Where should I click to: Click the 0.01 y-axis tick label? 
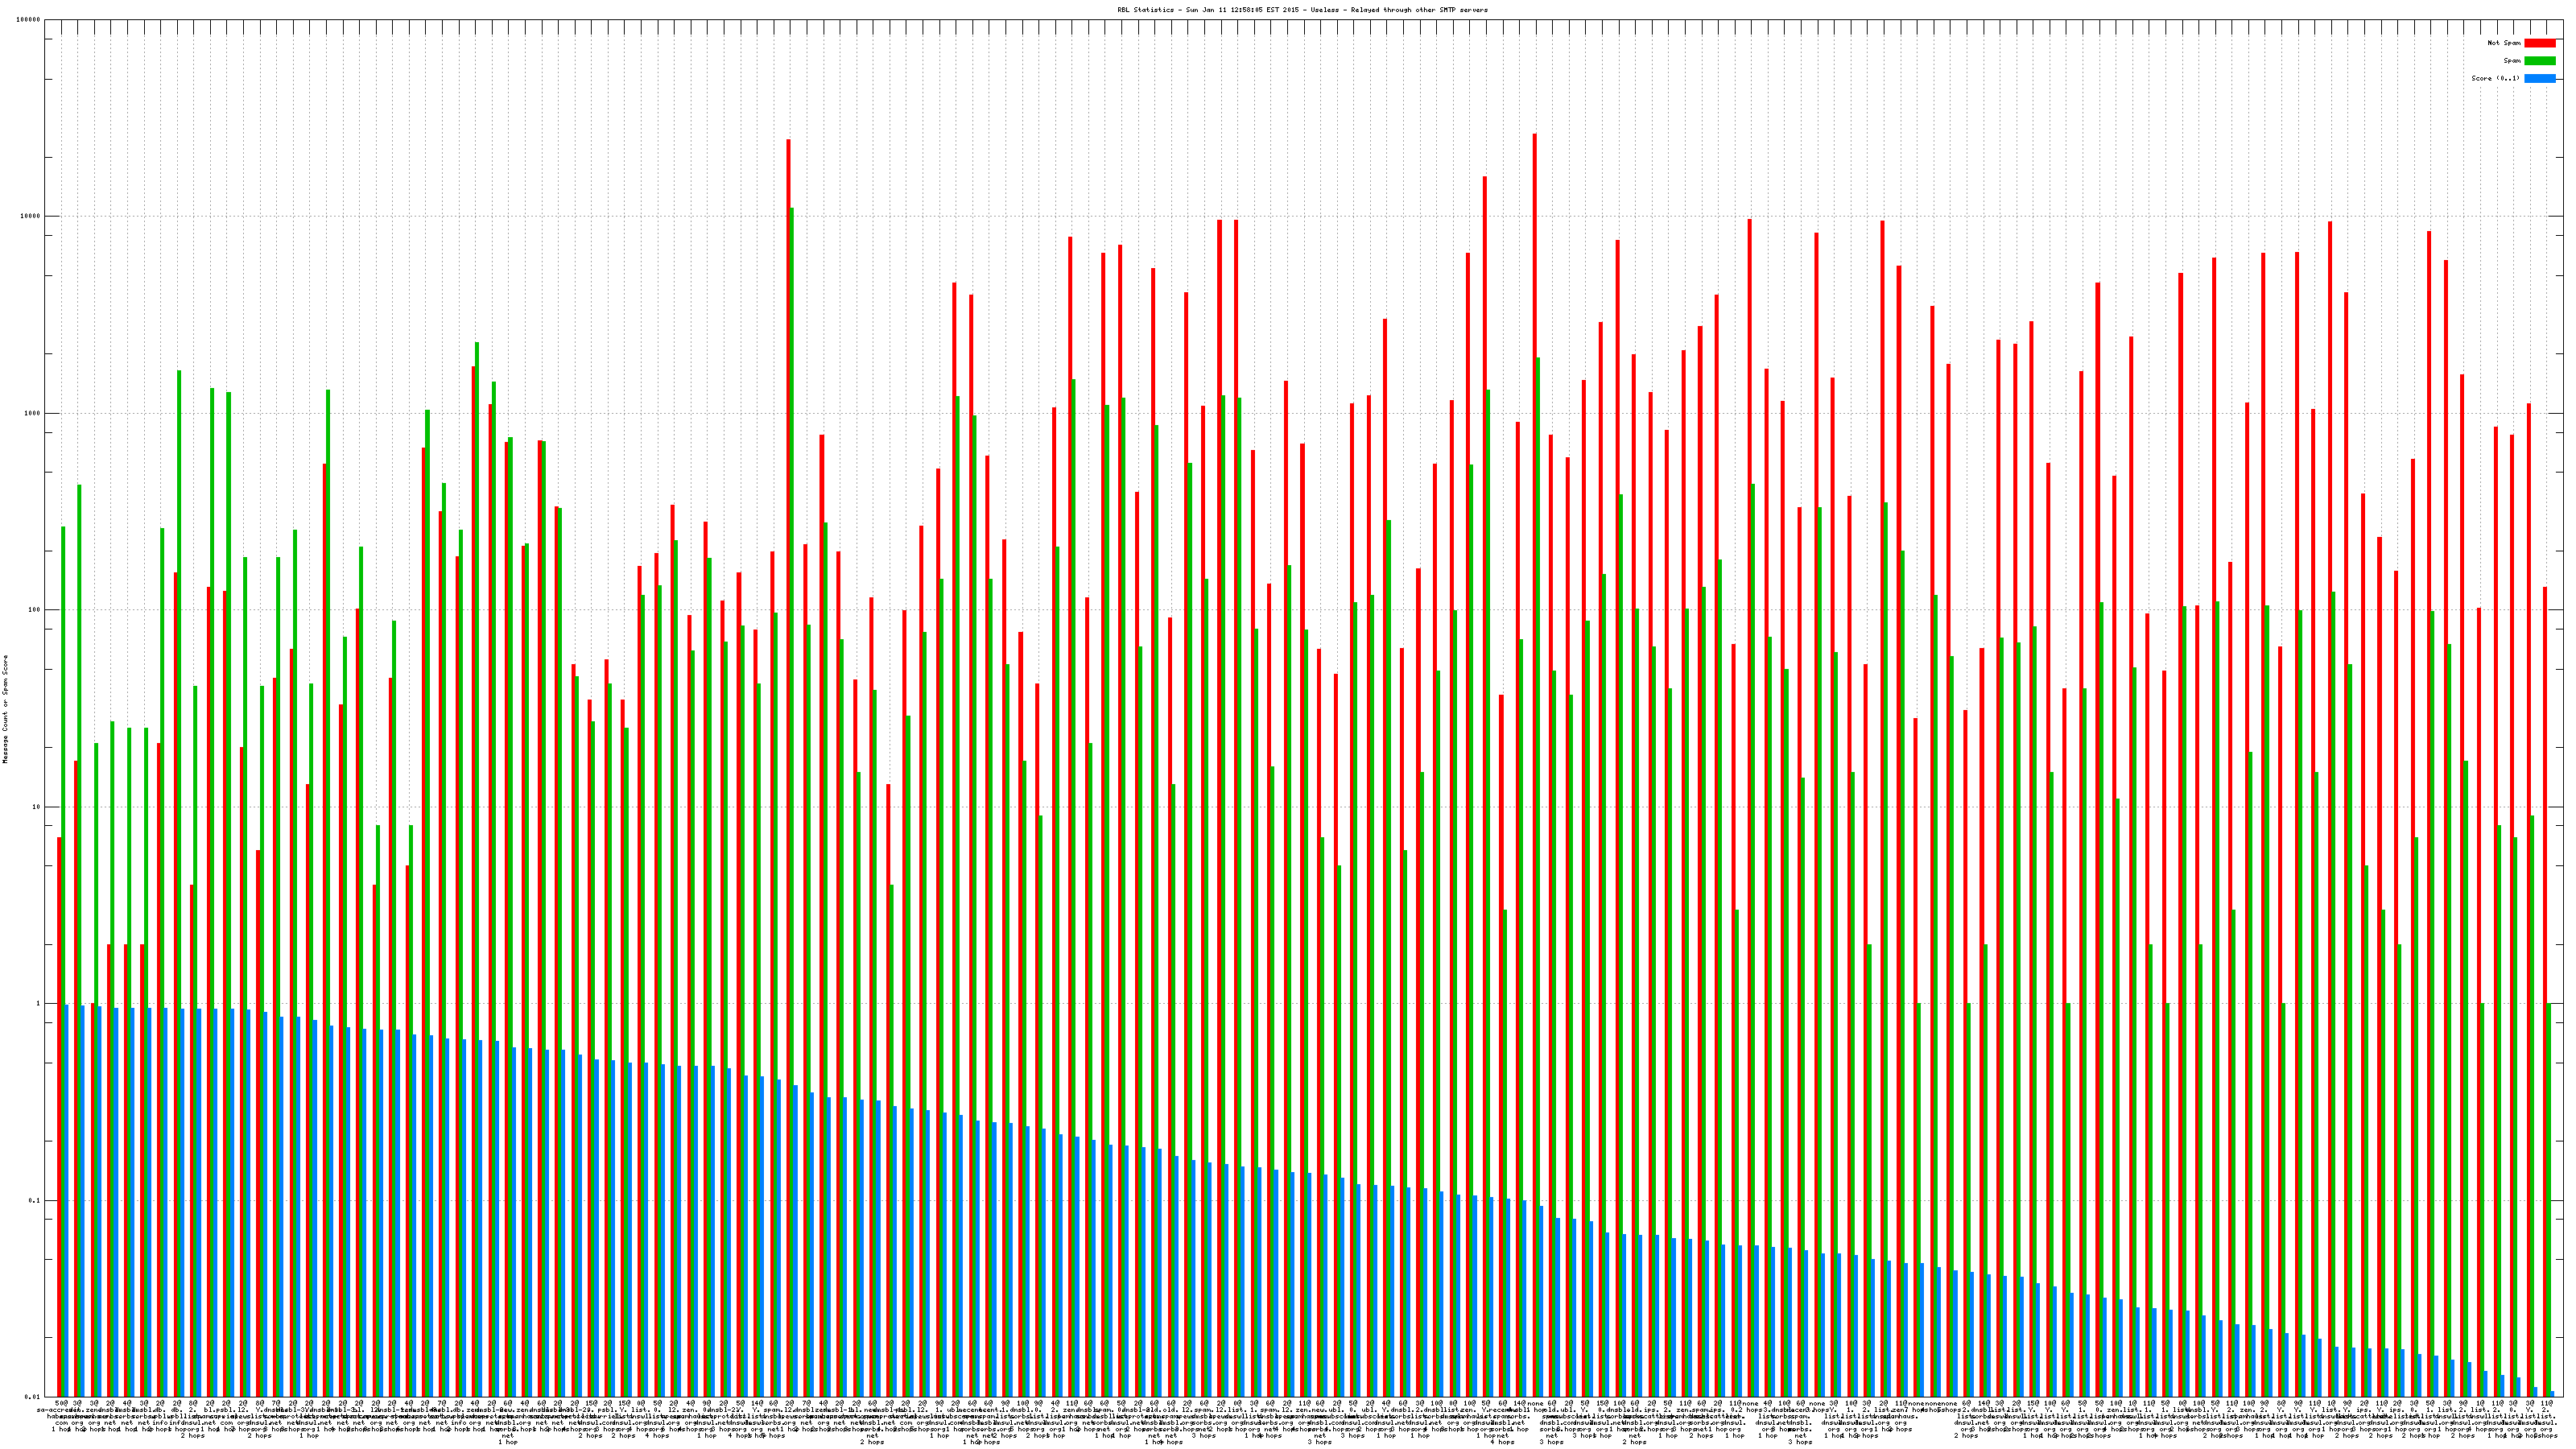[33, 1397]
